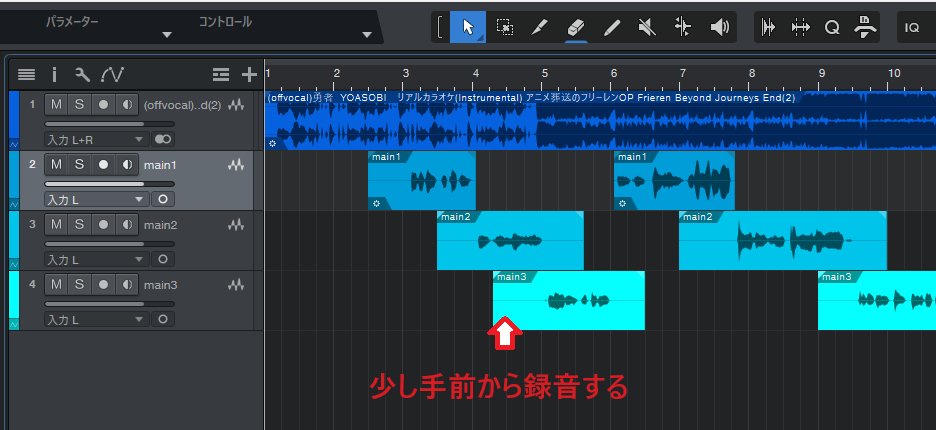Screen dimensions: 936x430
Task: Click the wrench track options icon
Action: point(82,75)
